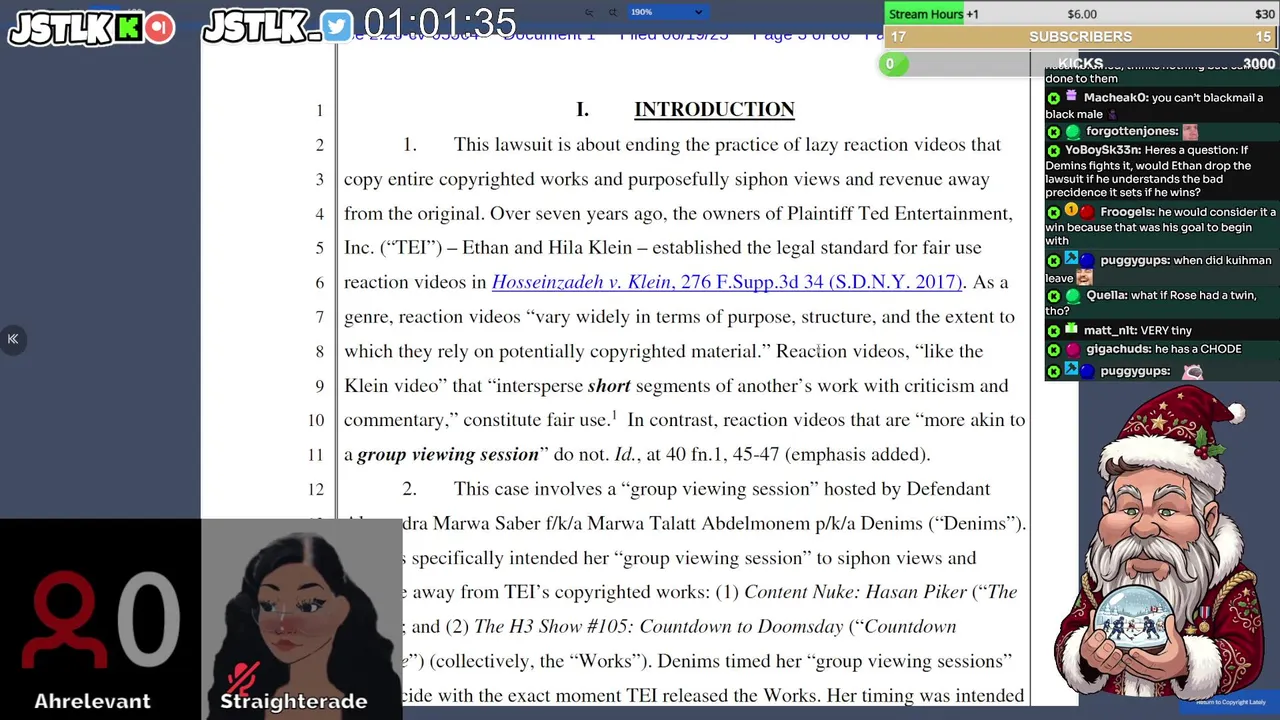The height and width of the screenshot is (720, 1280).
Task: Click the green badge beside forgottenjones
Action: [x=1072, y=132]
